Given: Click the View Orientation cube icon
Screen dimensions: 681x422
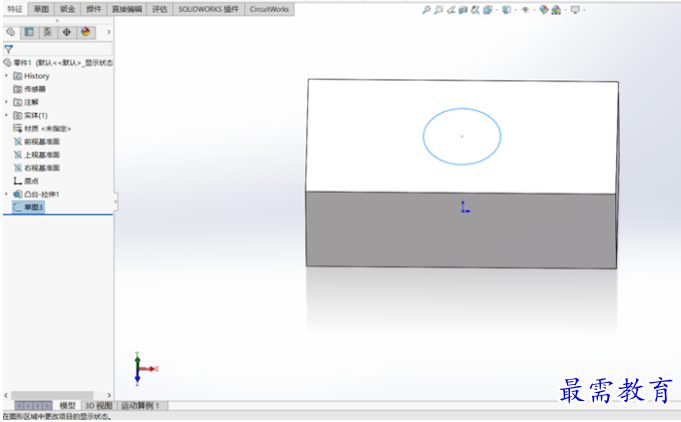Looking at the screenshot, I should click(x=488, y=10).
